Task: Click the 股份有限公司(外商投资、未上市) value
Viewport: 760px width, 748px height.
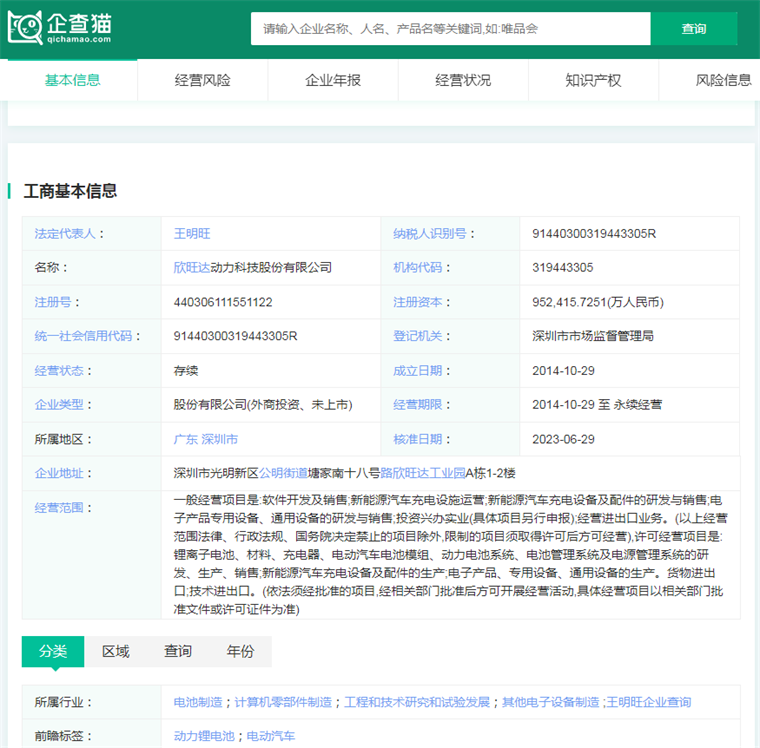Action: click(263, 404)
